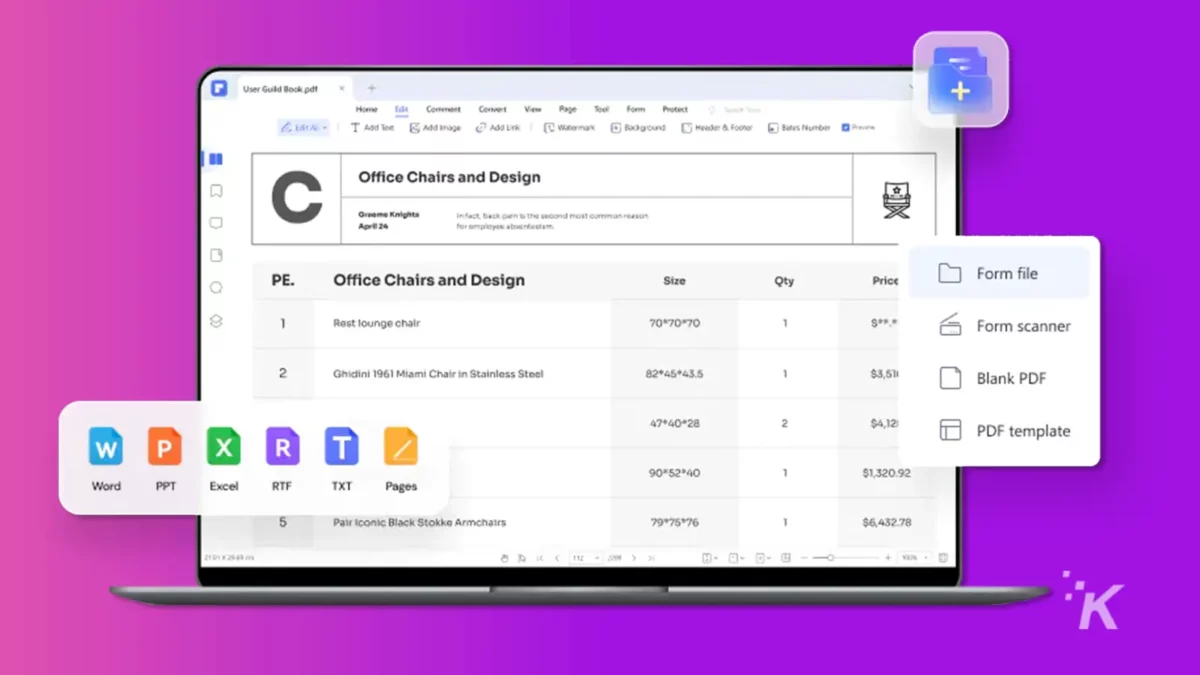Select the selection cursor tool in status bar
Image resolution: width=1200 pixels, height=675 pixels.
coord(521,558)
